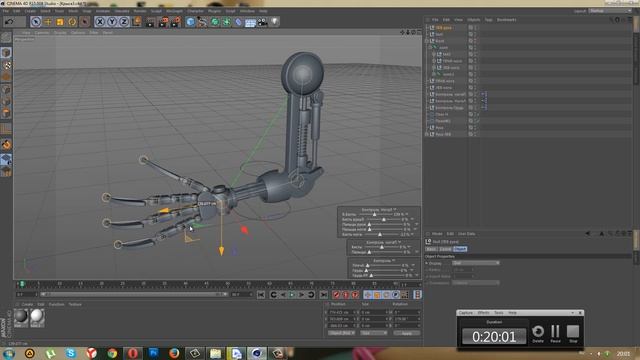Collapse the green joint under third null
640x360 pixels.
430,47
